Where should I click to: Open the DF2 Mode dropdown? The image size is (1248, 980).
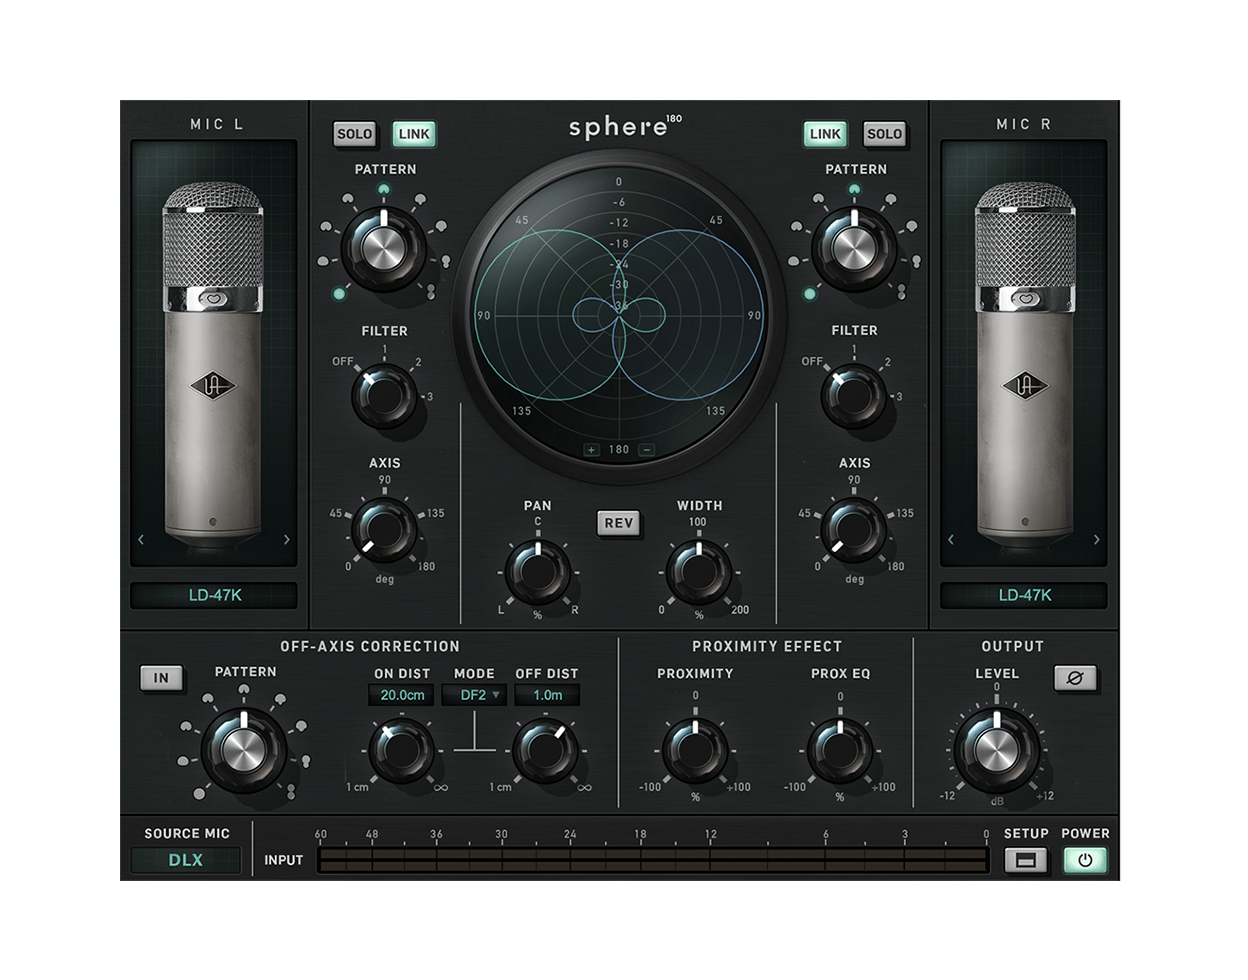coord(474,695)
